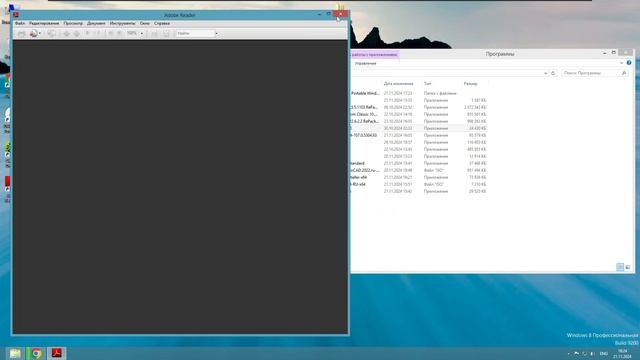Open the Просмотр menu in Adobe Reader

pos(73,23)
